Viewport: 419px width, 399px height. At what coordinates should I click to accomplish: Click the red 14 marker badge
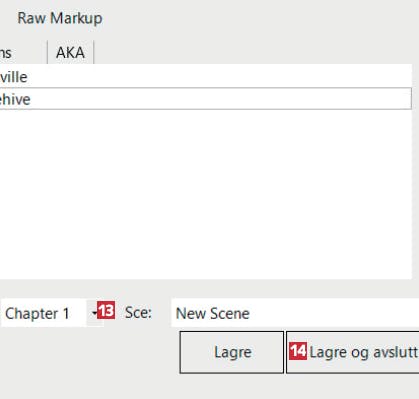pyautogui.click(x=298, y=351)
